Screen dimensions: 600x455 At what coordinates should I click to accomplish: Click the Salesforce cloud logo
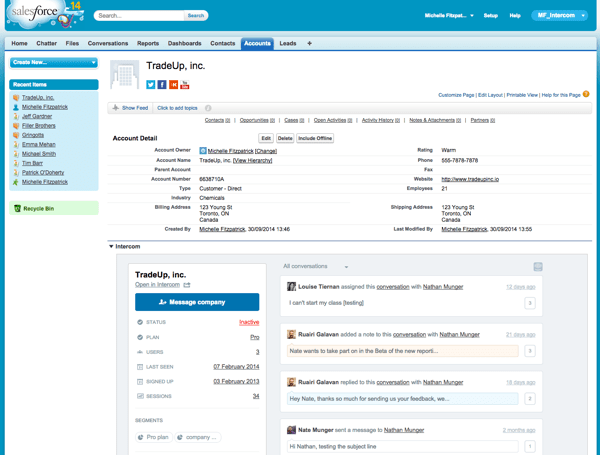coord(45,17)
